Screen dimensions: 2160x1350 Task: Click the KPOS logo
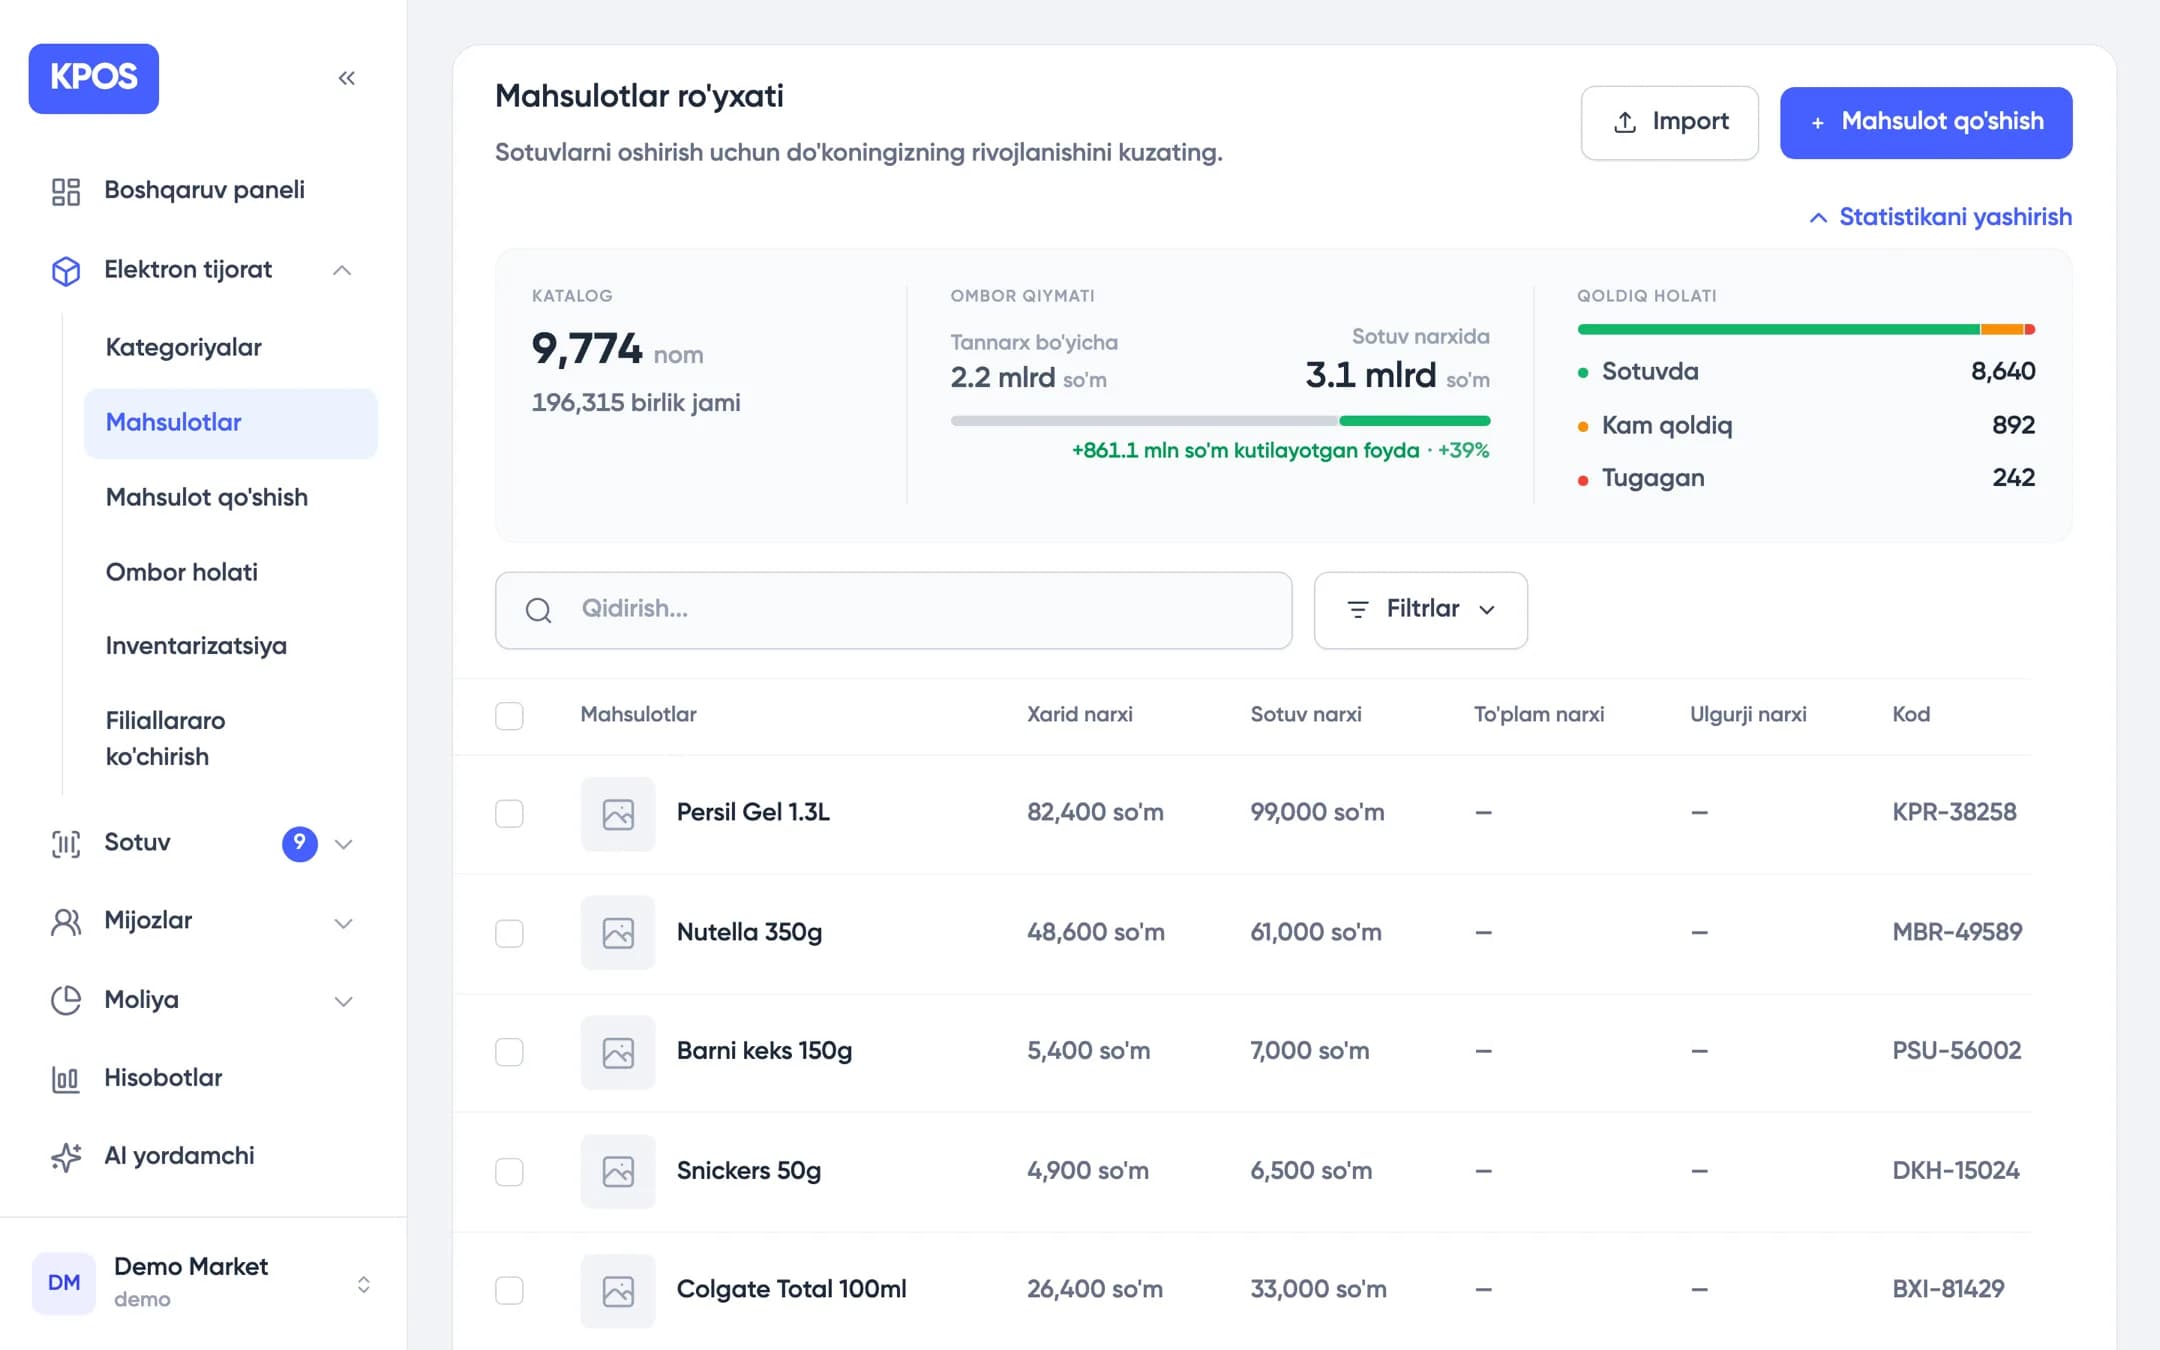(x=93, y=78)
